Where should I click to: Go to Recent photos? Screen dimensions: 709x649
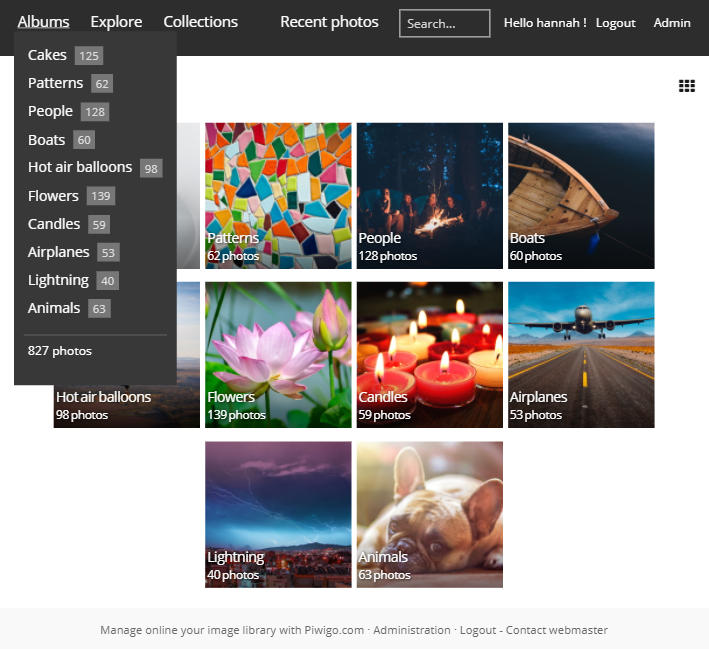[329, 22]
